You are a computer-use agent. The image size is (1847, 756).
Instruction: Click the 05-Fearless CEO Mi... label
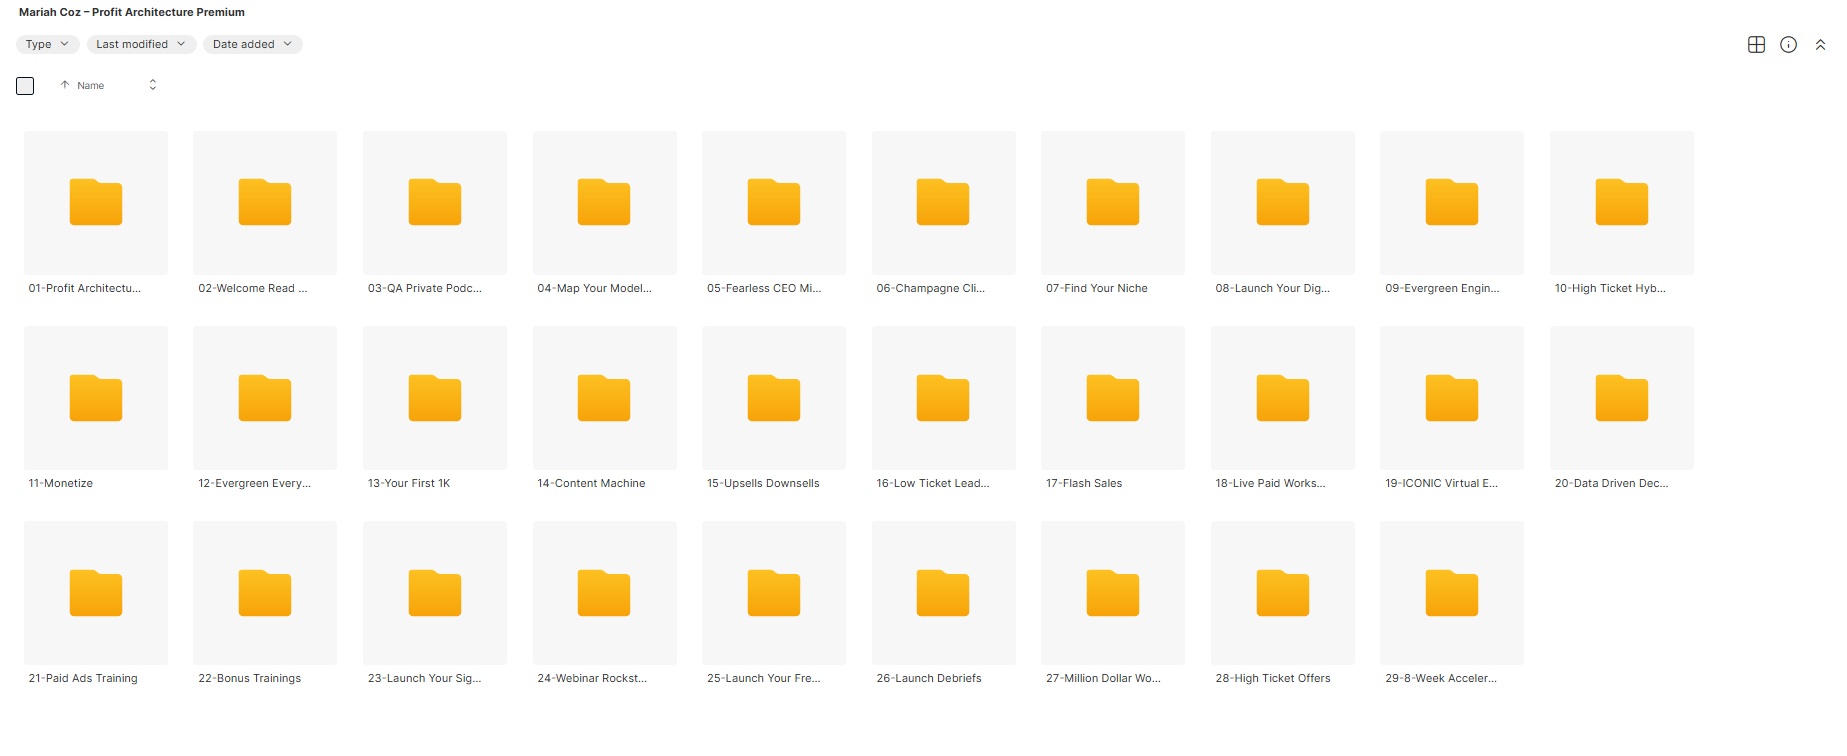tap(764, 288)
